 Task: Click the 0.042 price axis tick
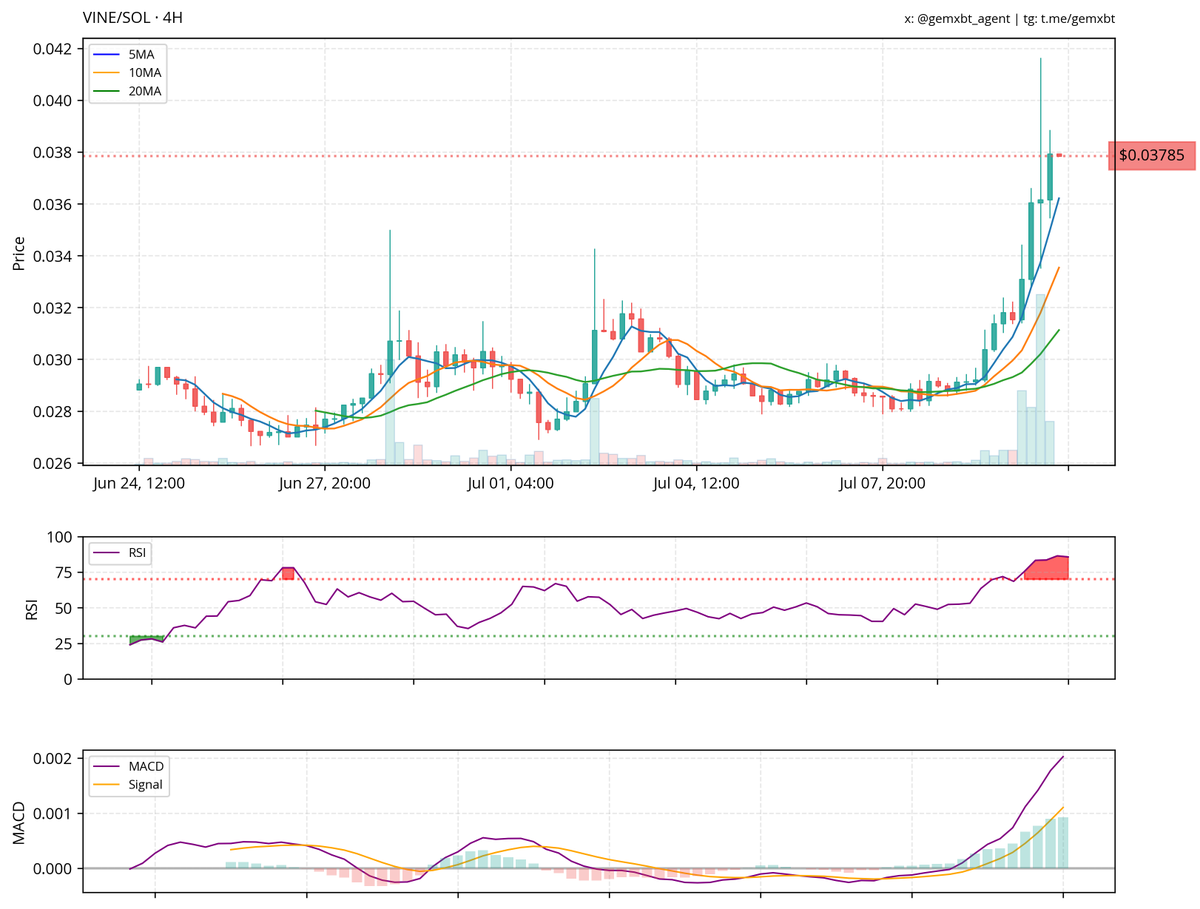point(52,49)
